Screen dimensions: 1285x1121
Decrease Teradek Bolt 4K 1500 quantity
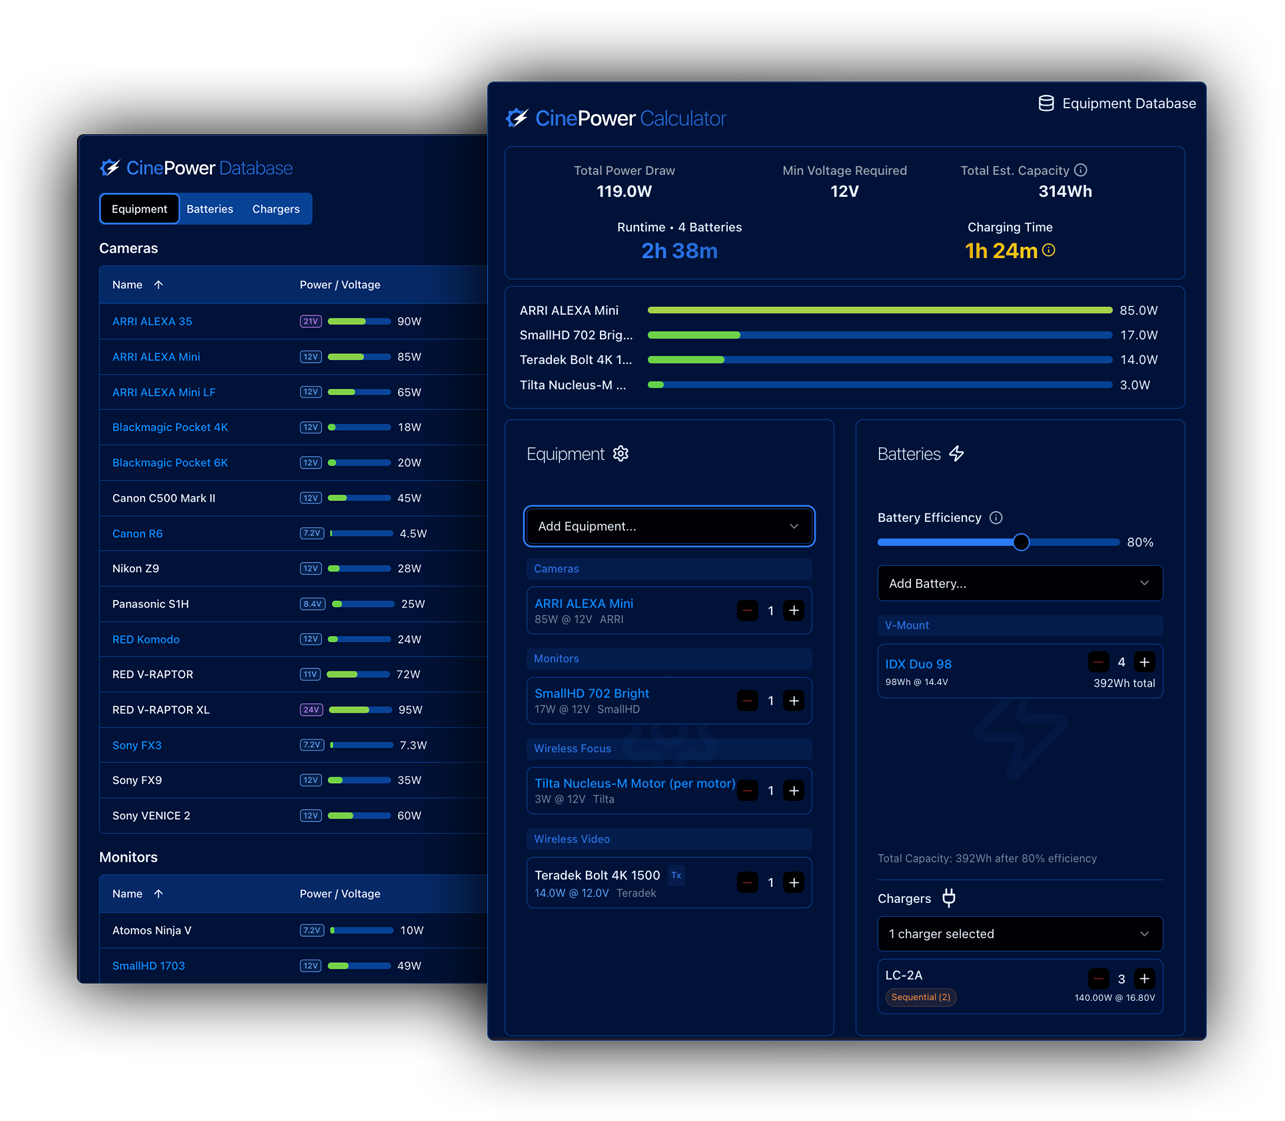(747, 882)
